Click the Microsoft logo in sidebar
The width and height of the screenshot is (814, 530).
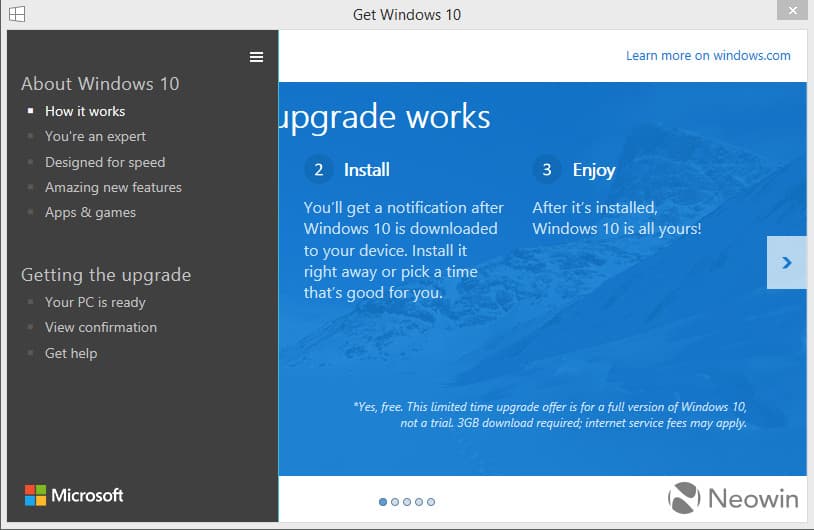[x=74, y=495]
